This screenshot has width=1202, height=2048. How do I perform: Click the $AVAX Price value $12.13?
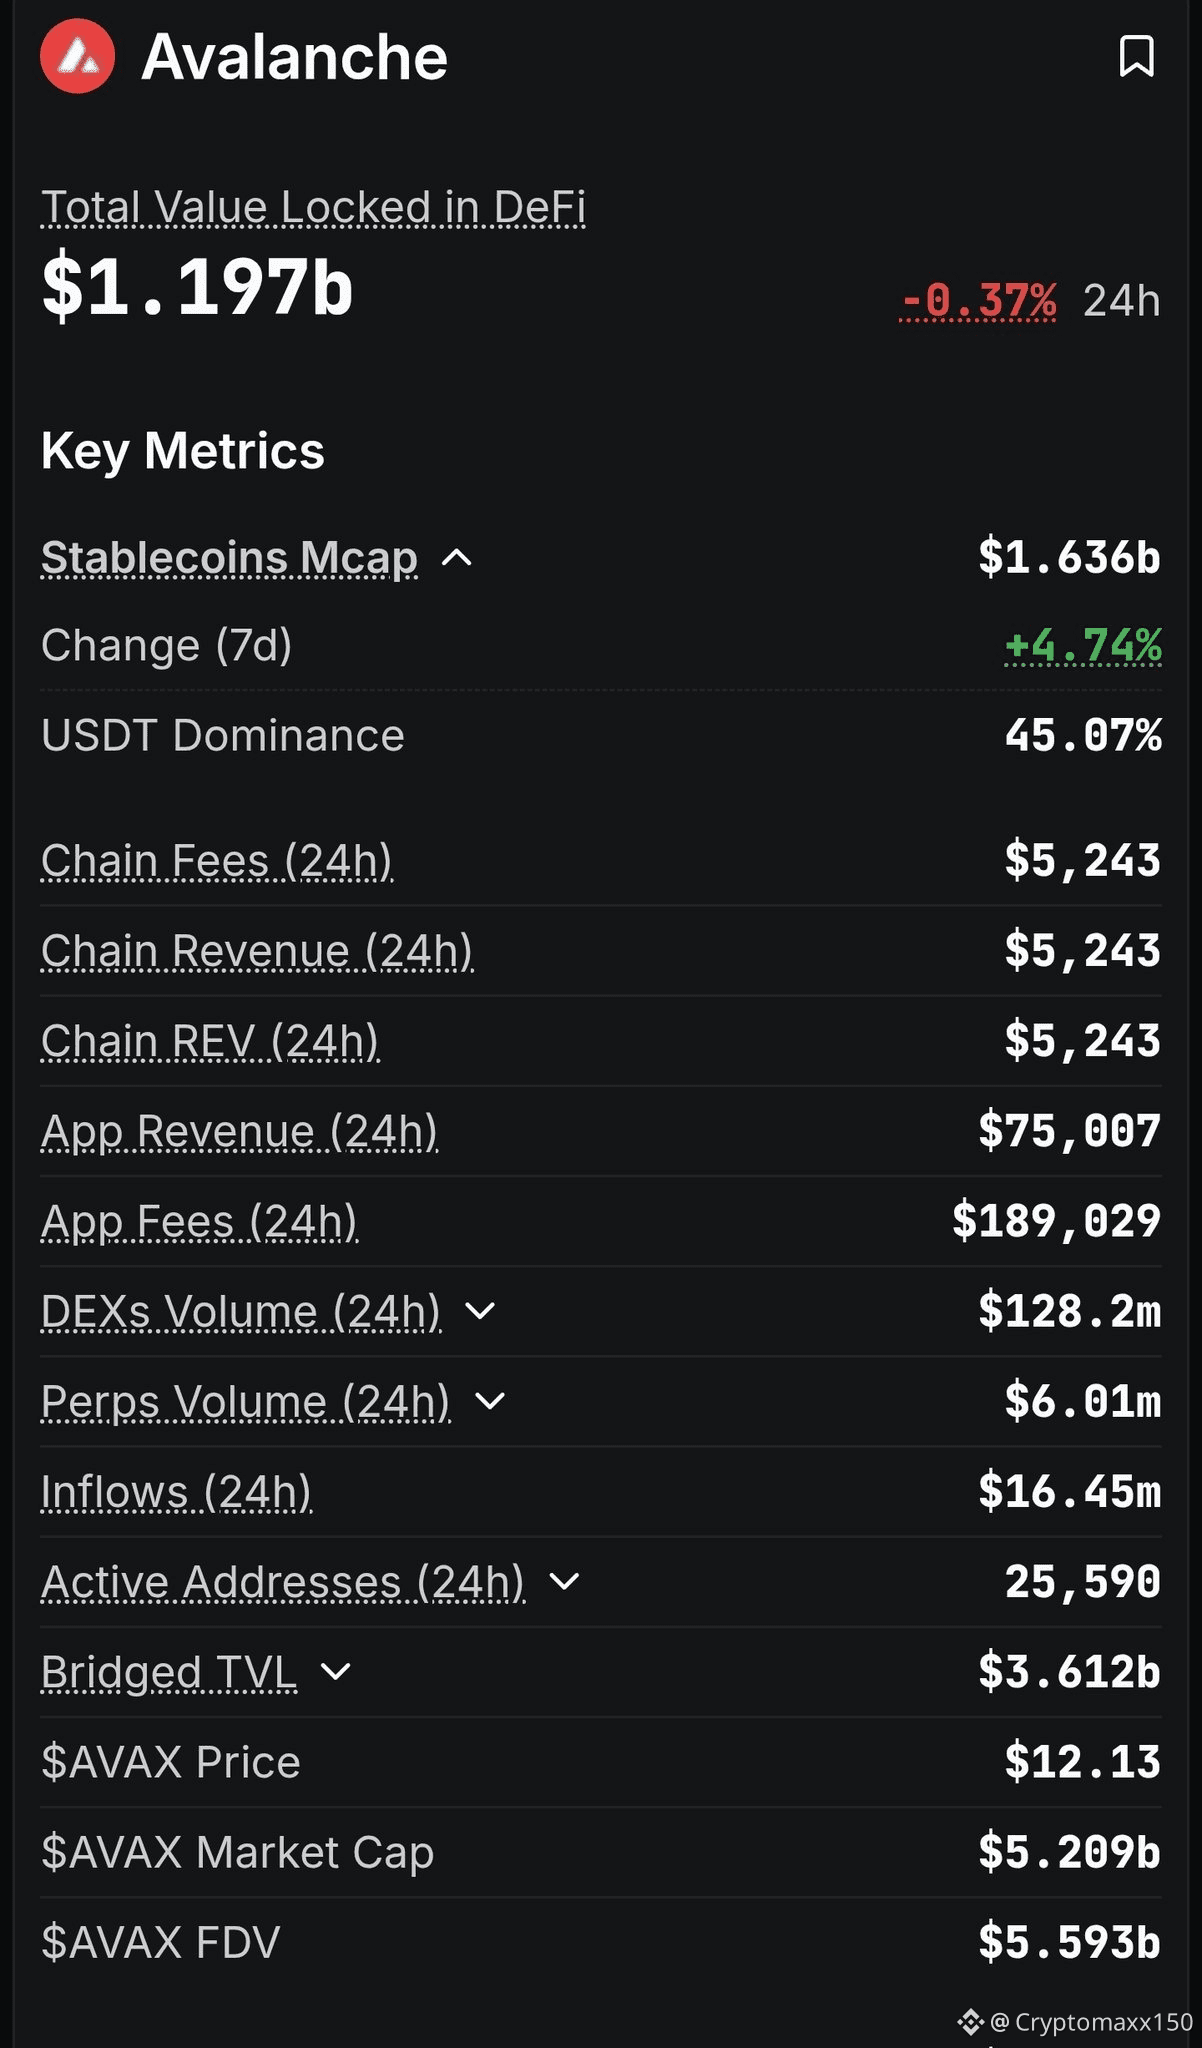point(1082,1762)
